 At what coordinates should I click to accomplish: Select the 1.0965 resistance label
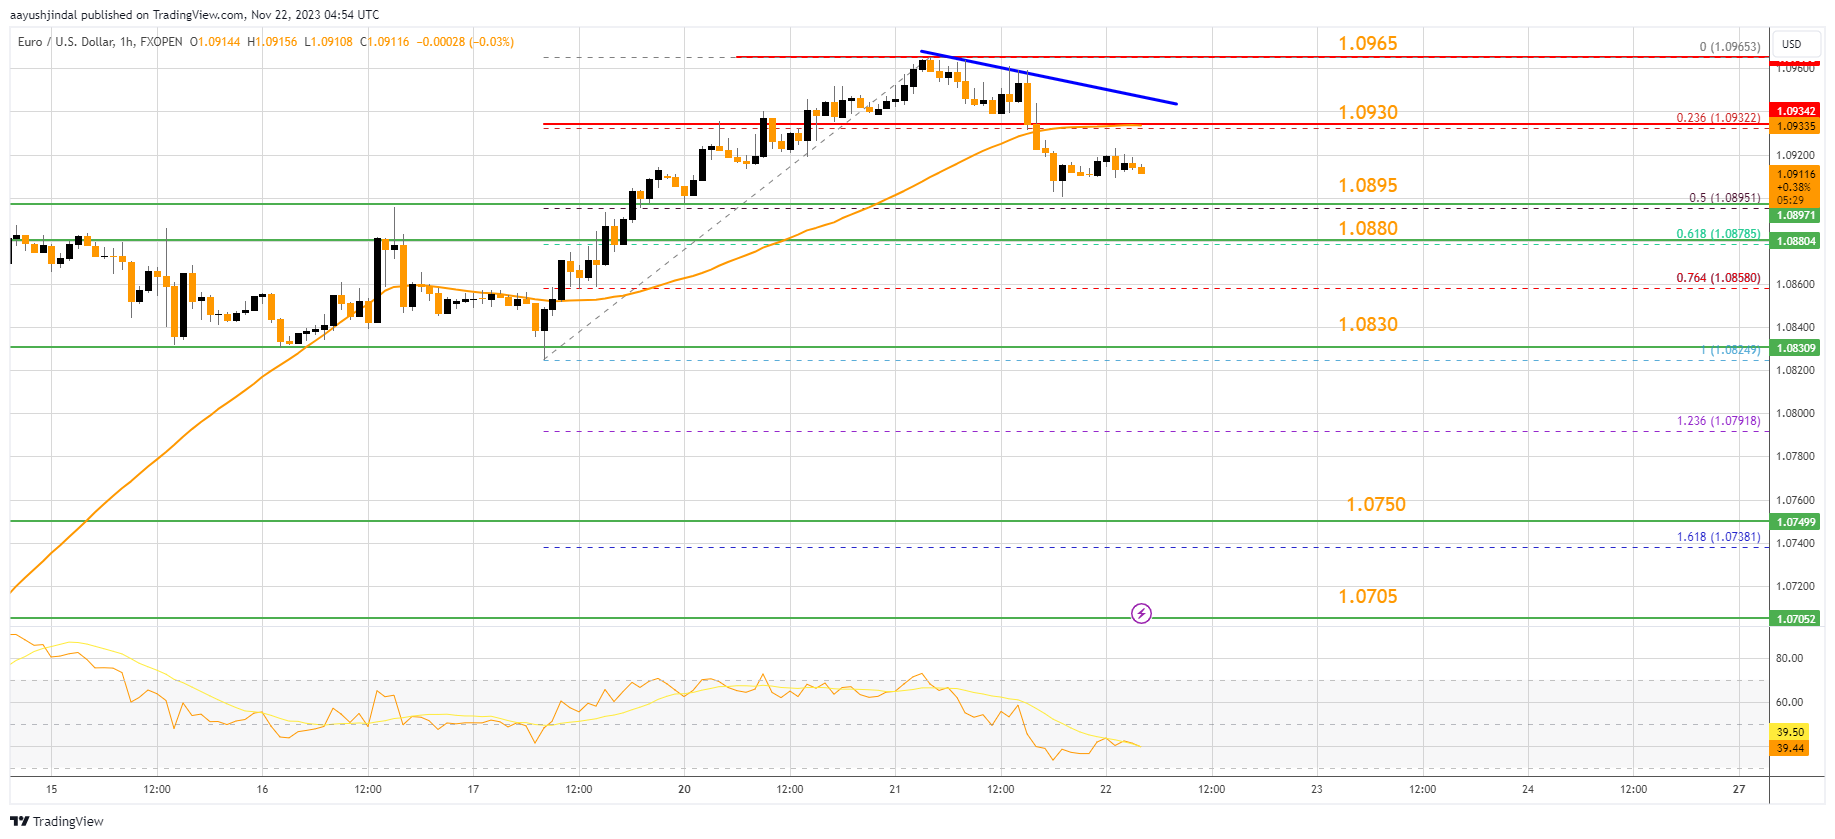1368,43
